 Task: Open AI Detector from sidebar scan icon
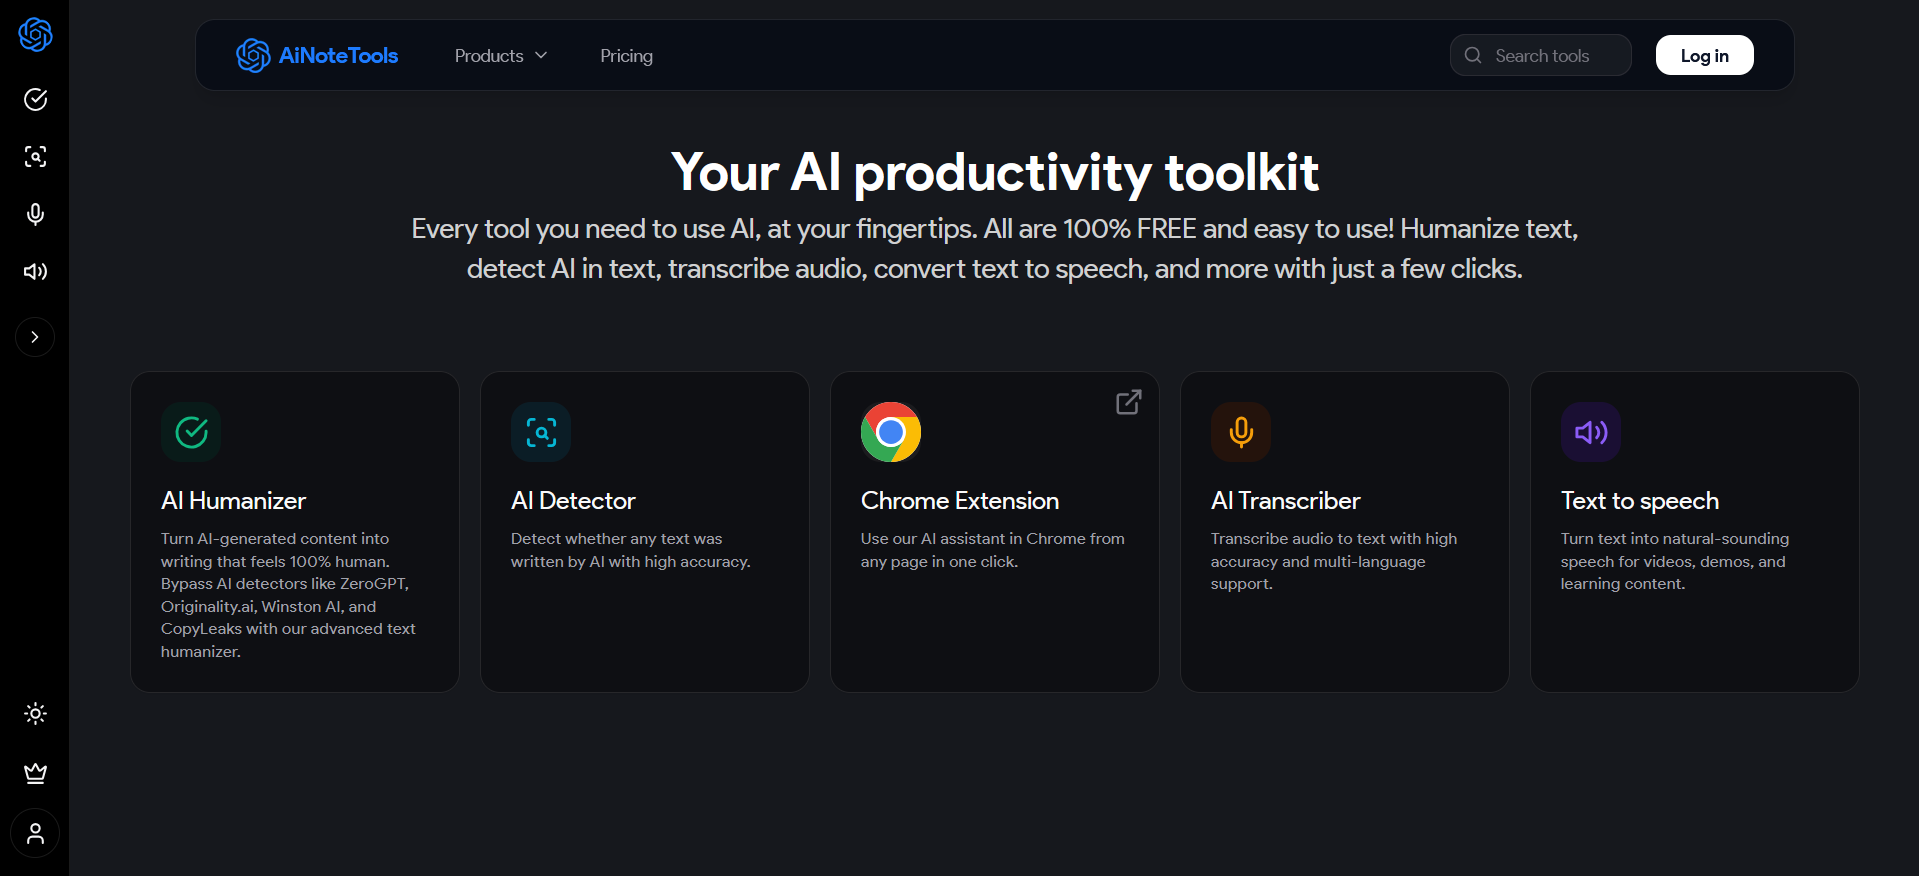tap(35, 156)
